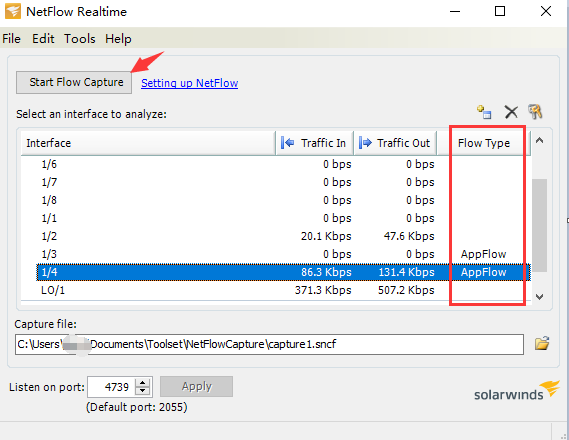This screenshot has width=569, height=440.
Task: Click the interface list scroll down arrow
Action: 540,296
